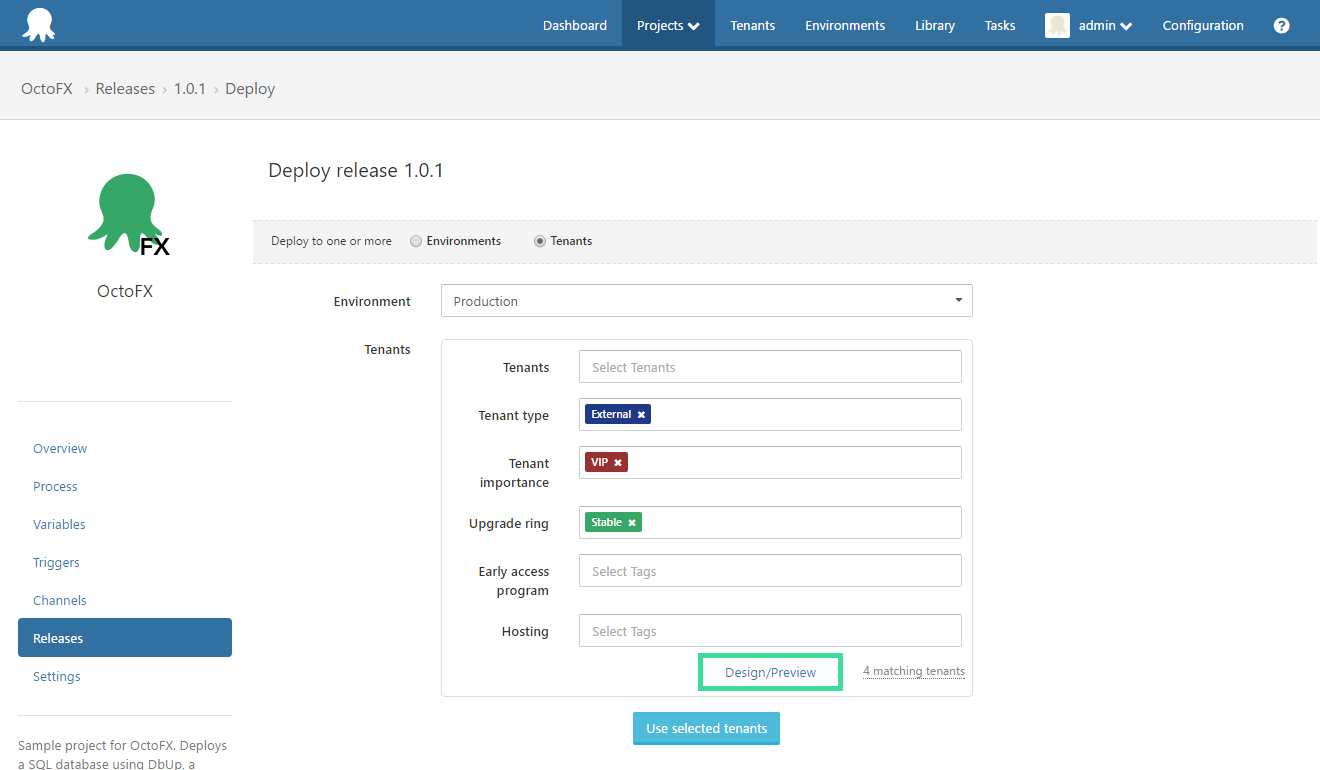Select the Environments radio button
This screenshot has width=1320, height=770.
(415, 240)
